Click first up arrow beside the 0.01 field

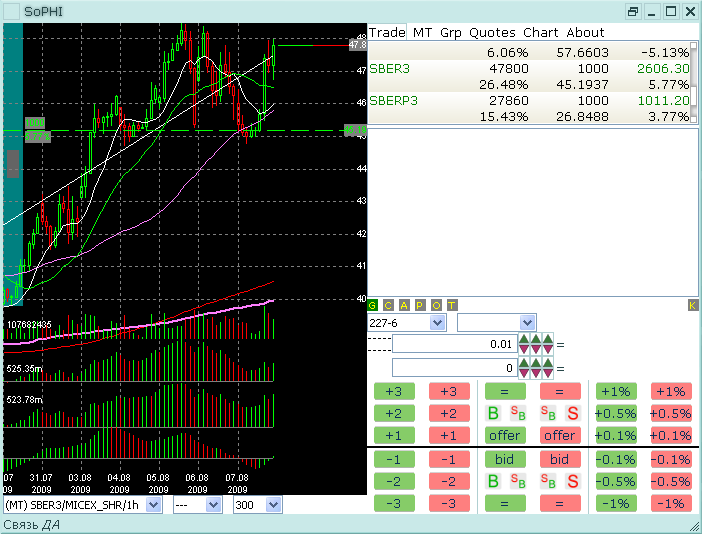click(524, 338)
